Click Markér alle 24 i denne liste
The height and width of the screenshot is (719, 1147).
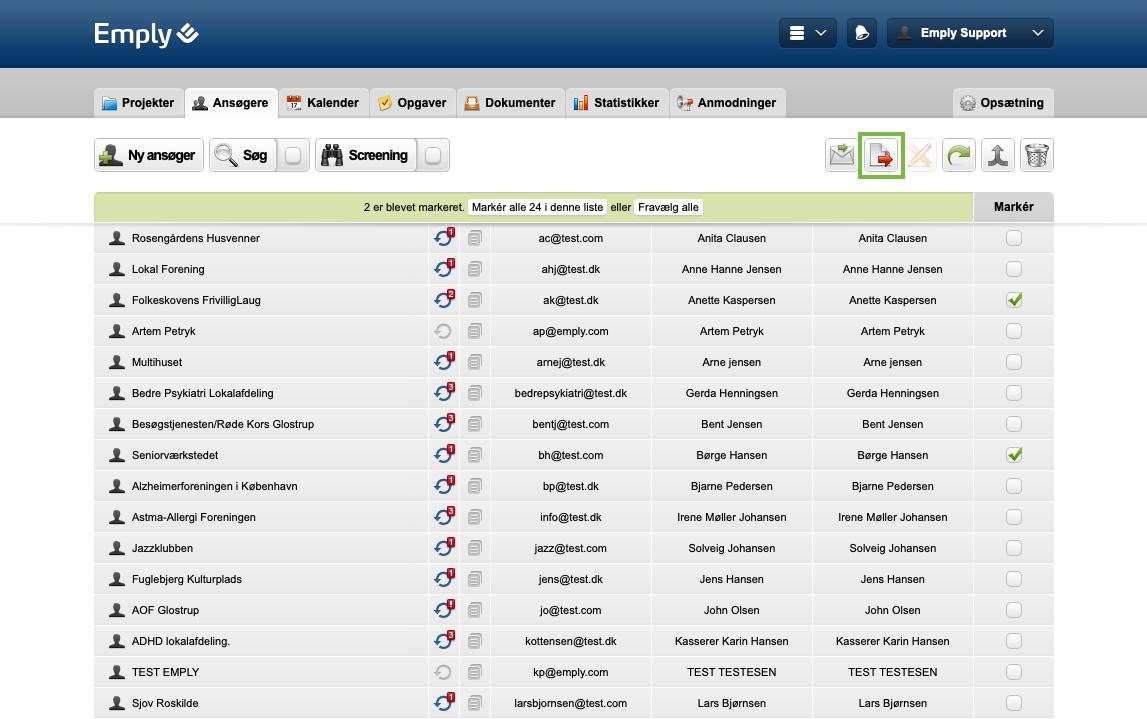coord(537,207)
